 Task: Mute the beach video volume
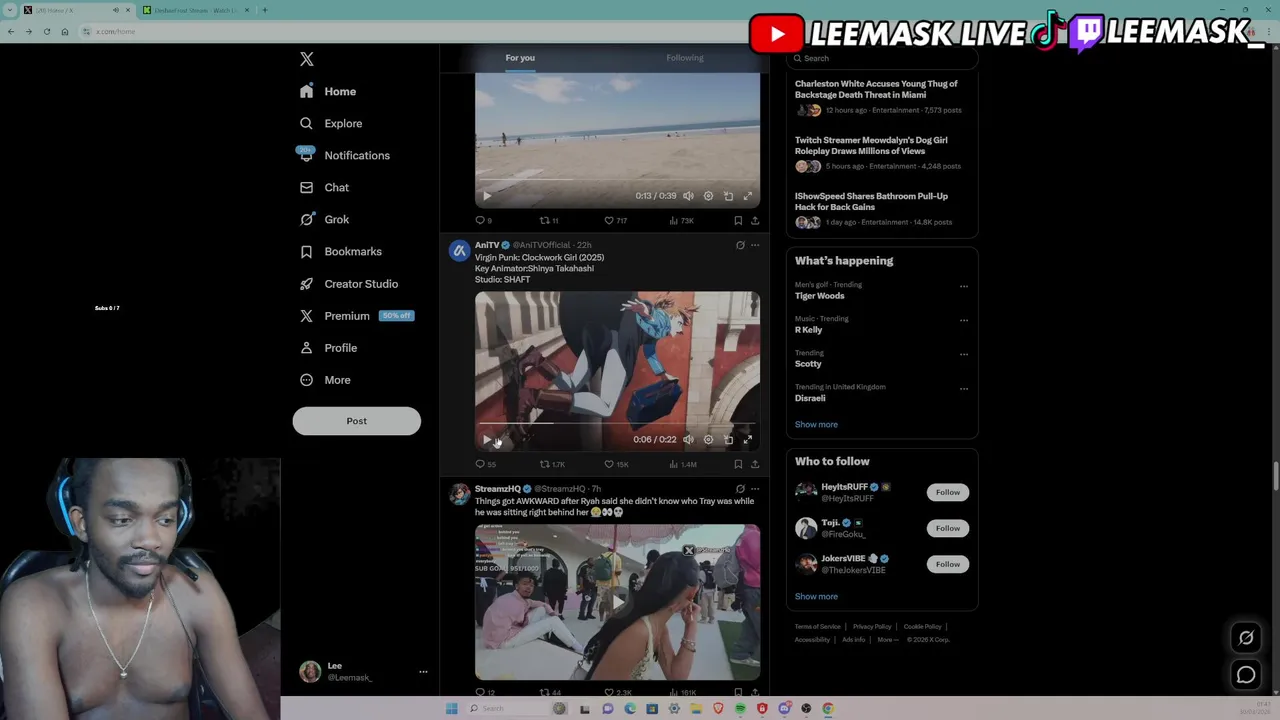tap(688, 196)
